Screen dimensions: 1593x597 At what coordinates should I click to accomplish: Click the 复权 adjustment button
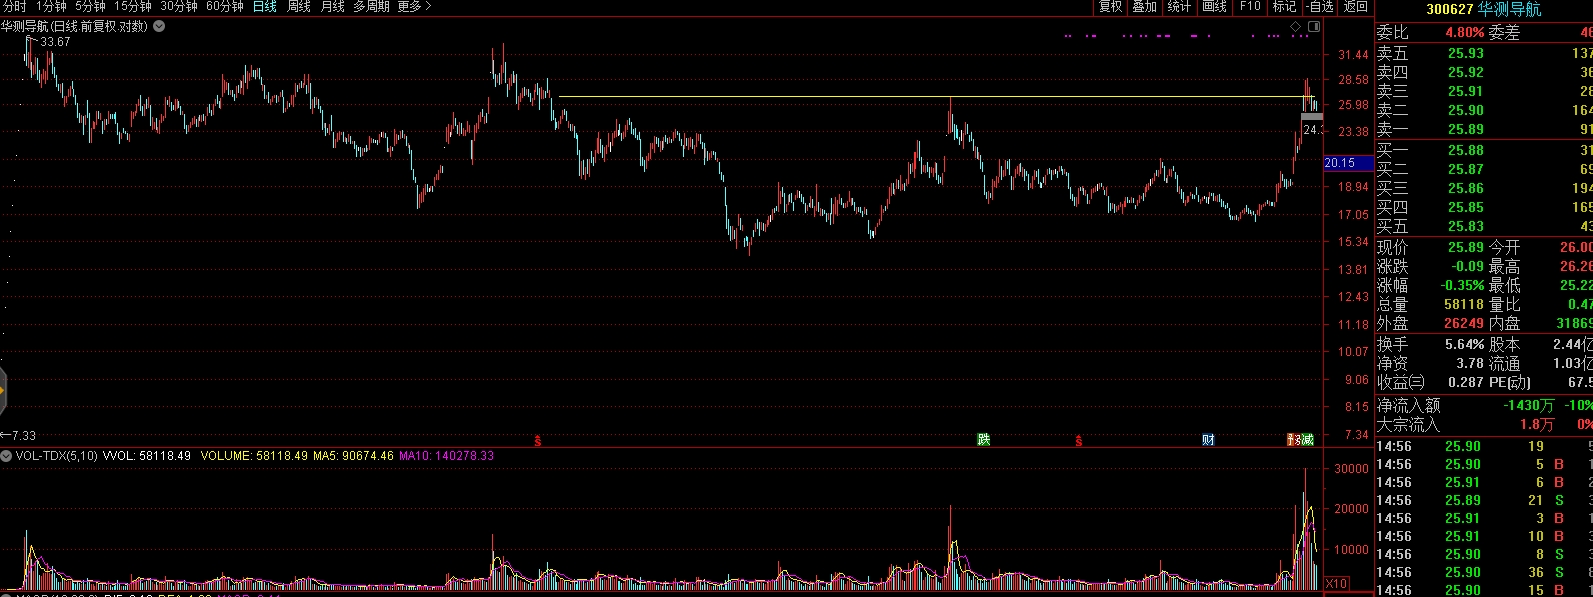(x=1111, y=7)
